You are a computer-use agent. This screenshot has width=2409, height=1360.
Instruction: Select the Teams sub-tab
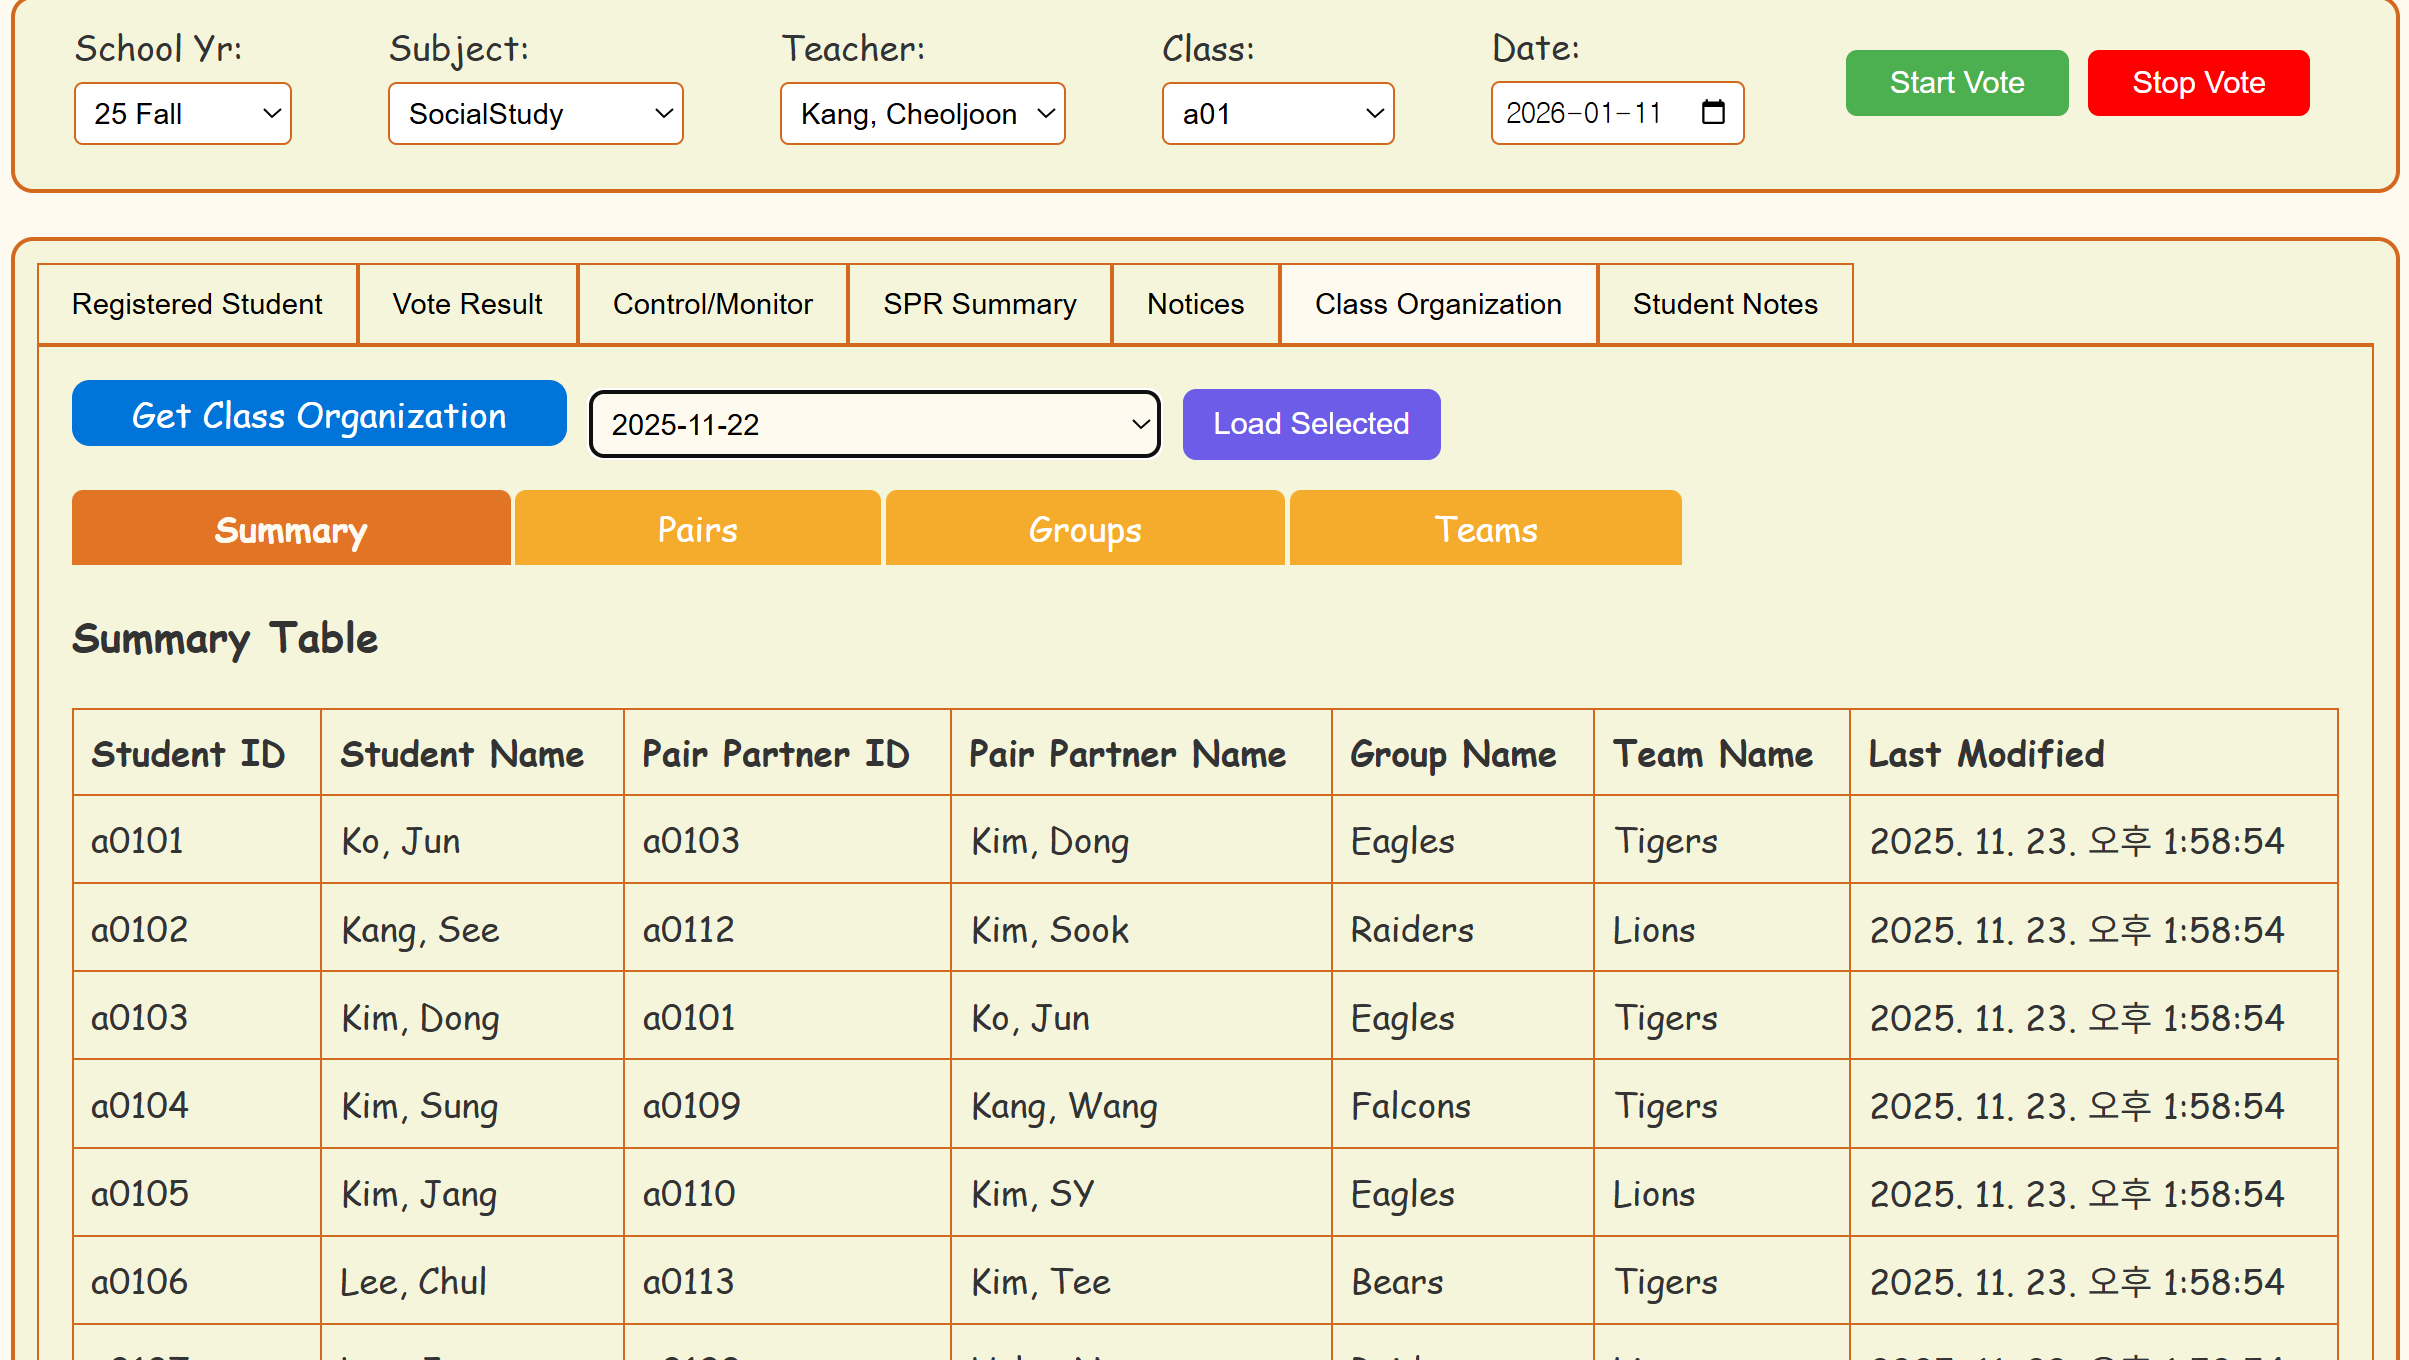pyautogui.click(x=1485, y=529)
